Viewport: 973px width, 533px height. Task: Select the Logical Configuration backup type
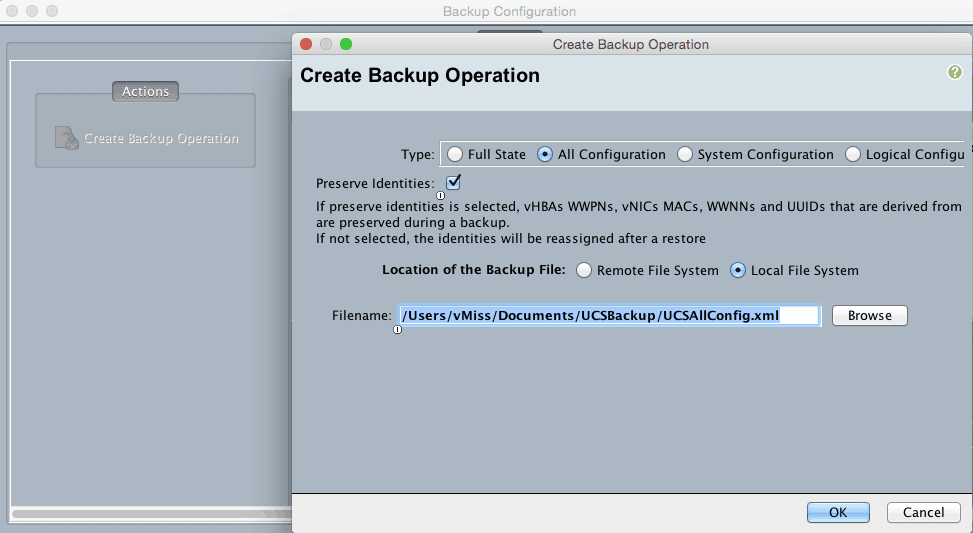(853, 155)
